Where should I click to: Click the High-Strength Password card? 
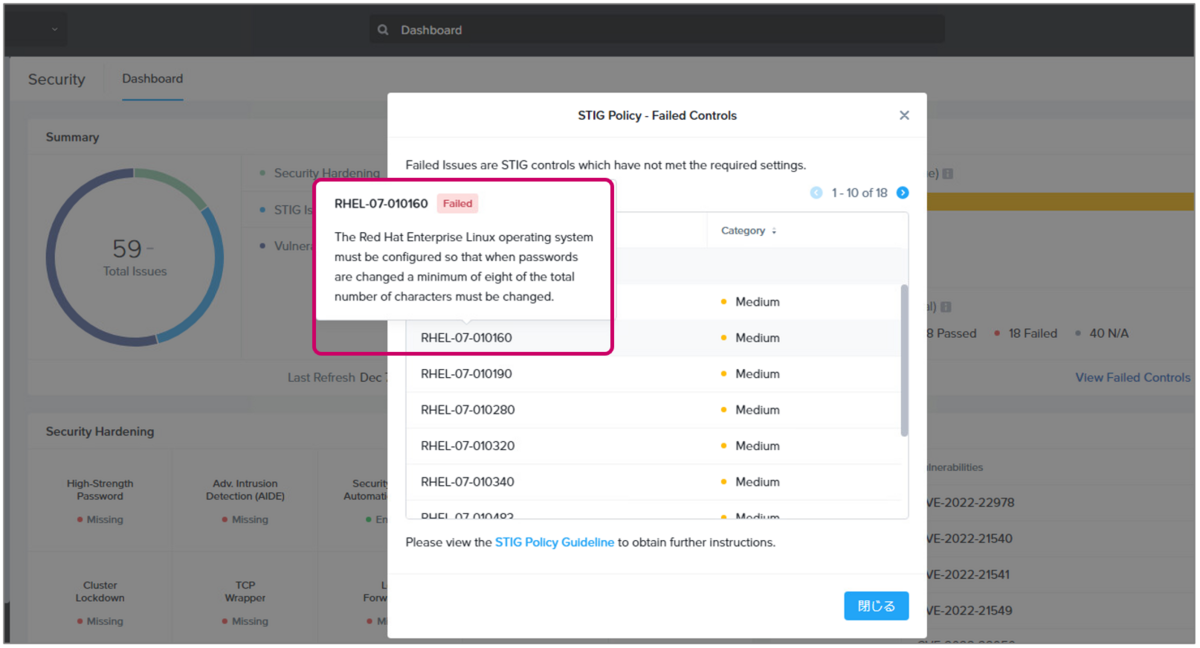100,501
